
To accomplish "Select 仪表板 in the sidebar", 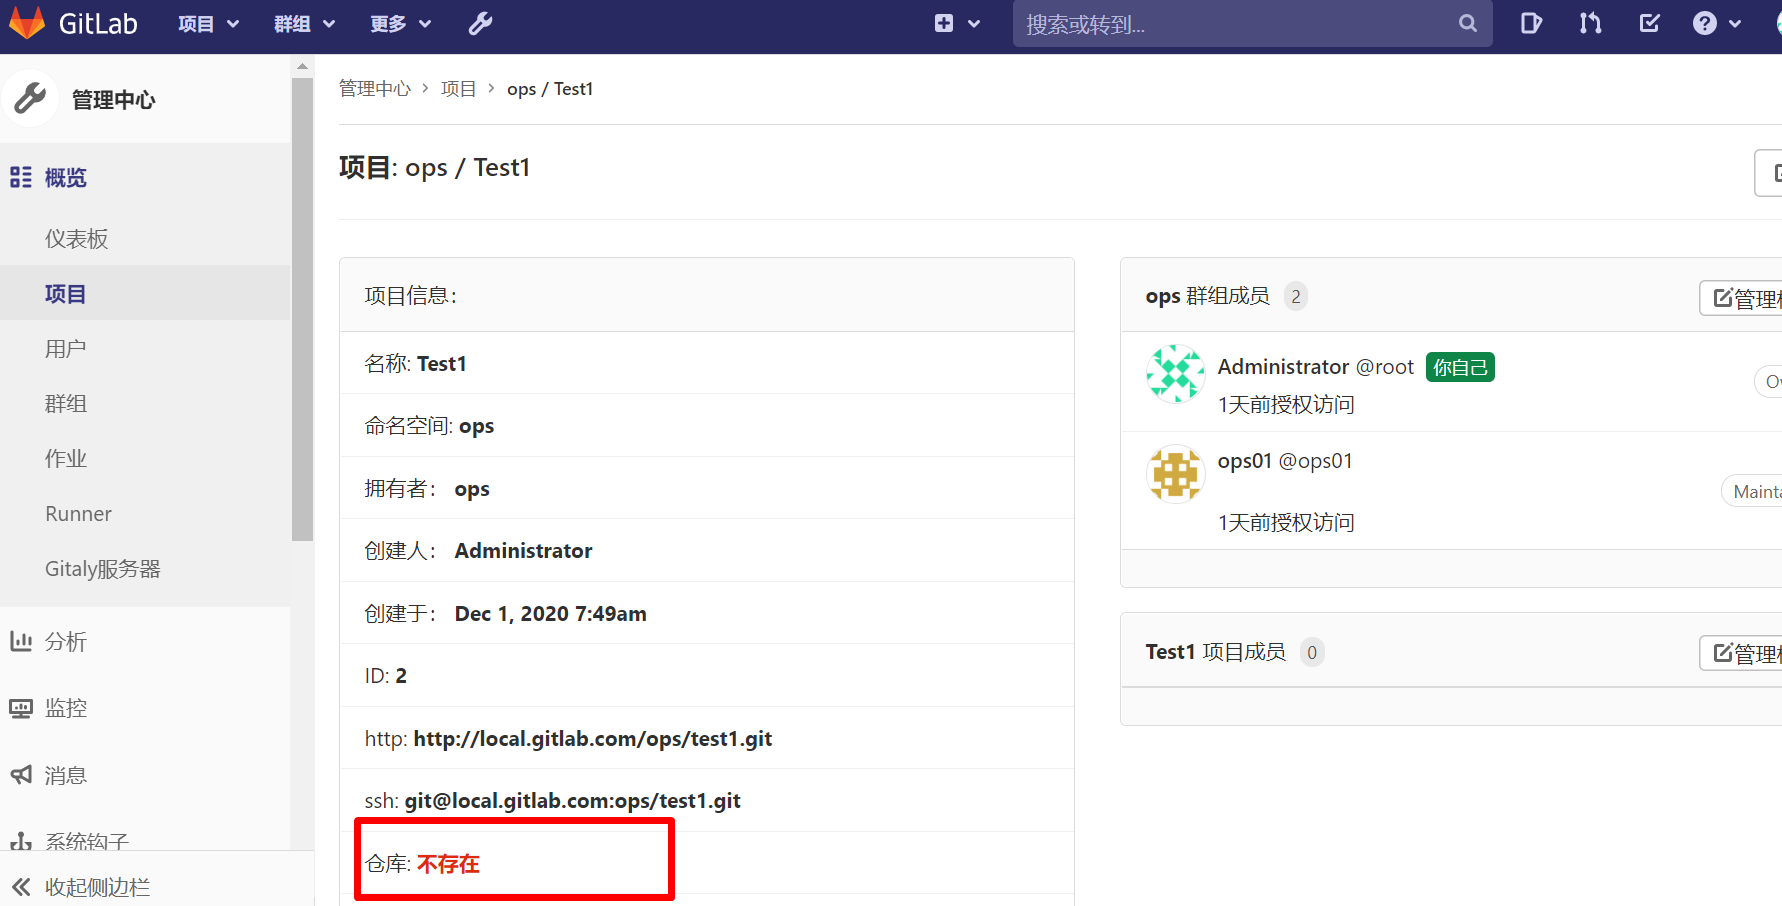I will [x=76, y=238].
